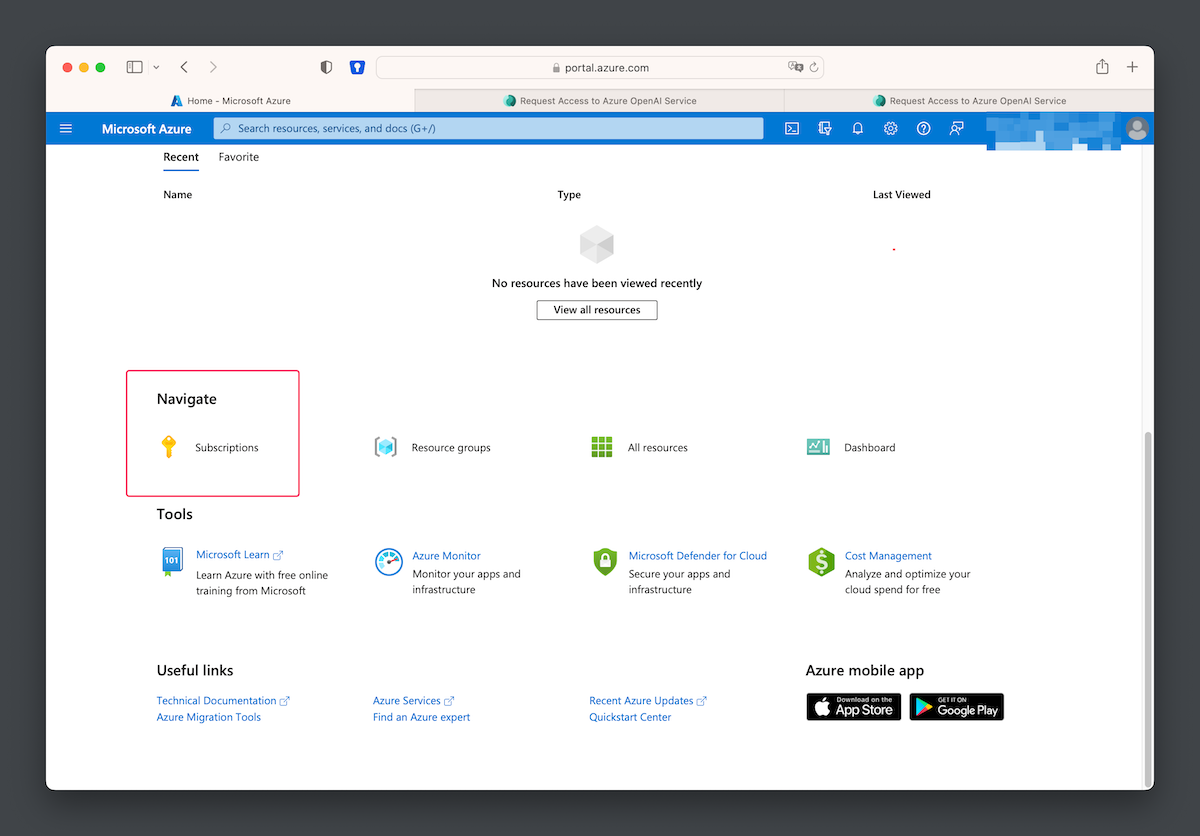This screenshot has height=836, width=1200.
Task: Open Microsoft Defender for Cloud link
Action: pos(698,556)
